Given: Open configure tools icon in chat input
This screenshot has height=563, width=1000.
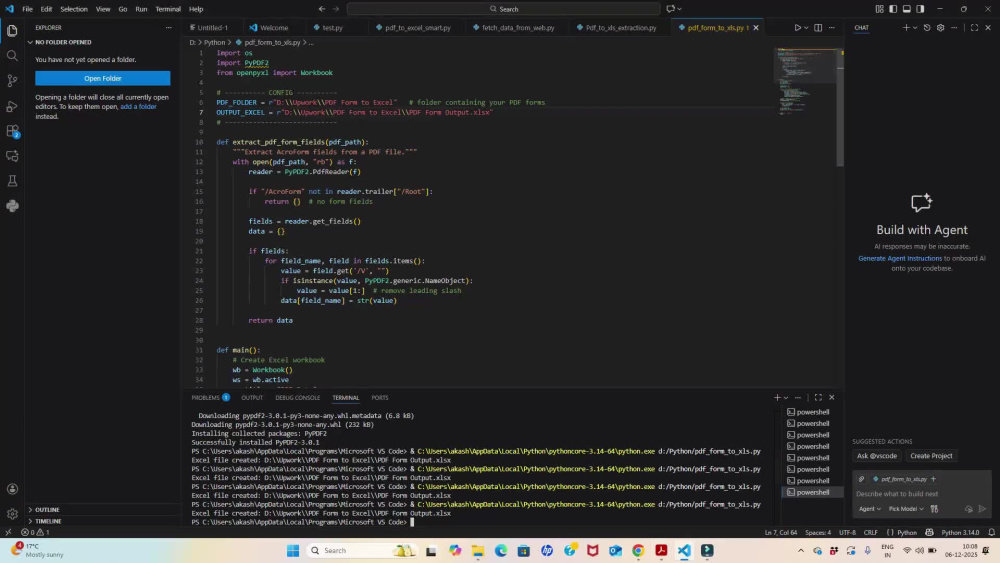Looking at the screenshot, I should point(934,509).
